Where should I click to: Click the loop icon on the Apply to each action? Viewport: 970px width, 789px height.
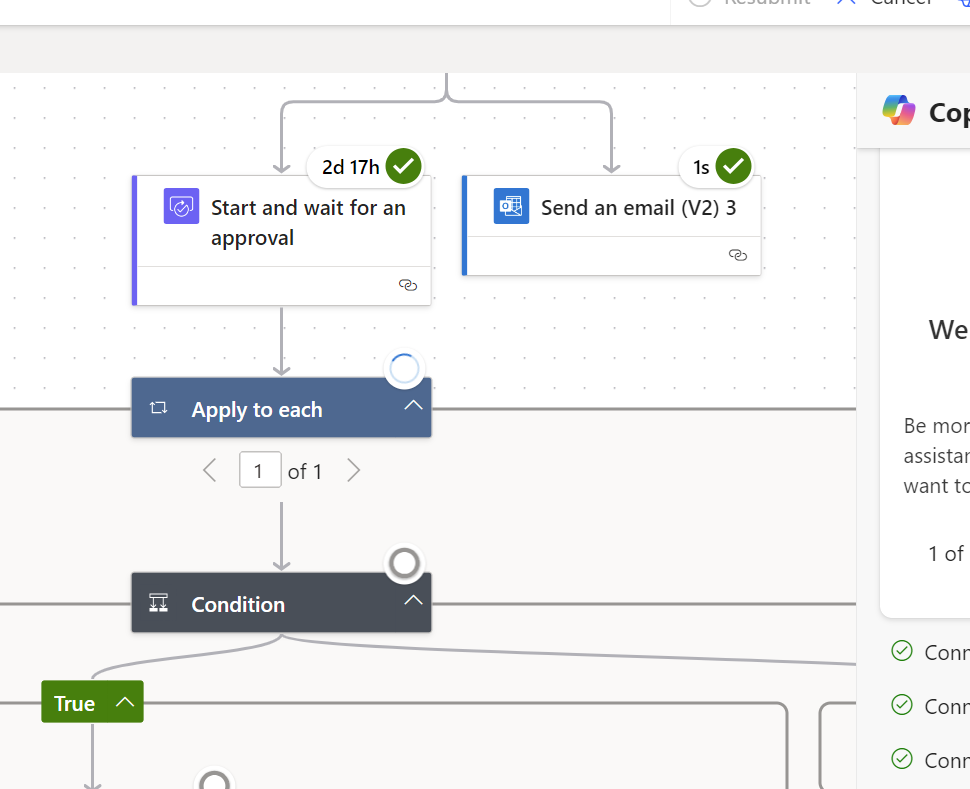pos(157,408)
